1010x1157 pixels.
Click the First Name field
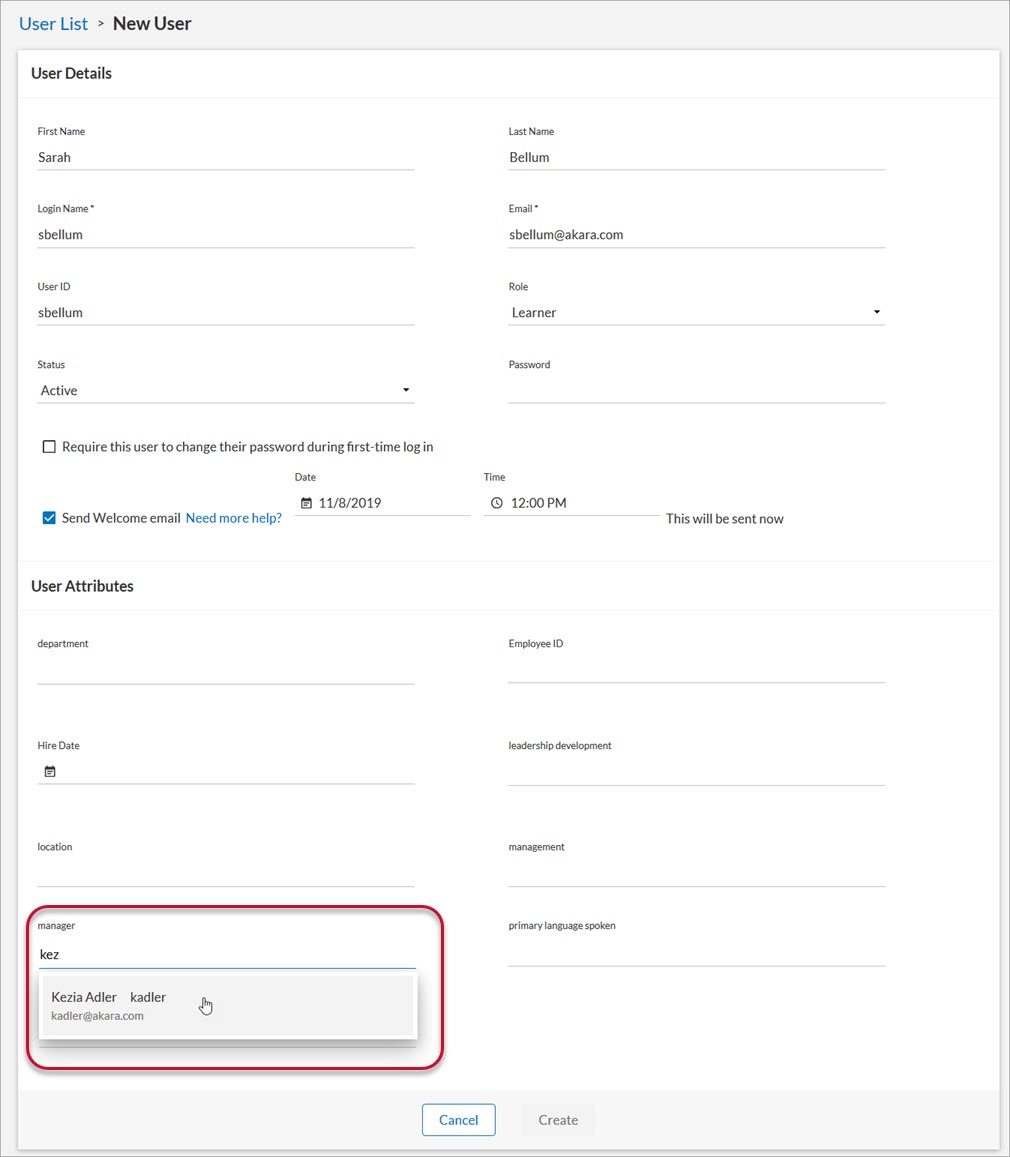[225, 157]
